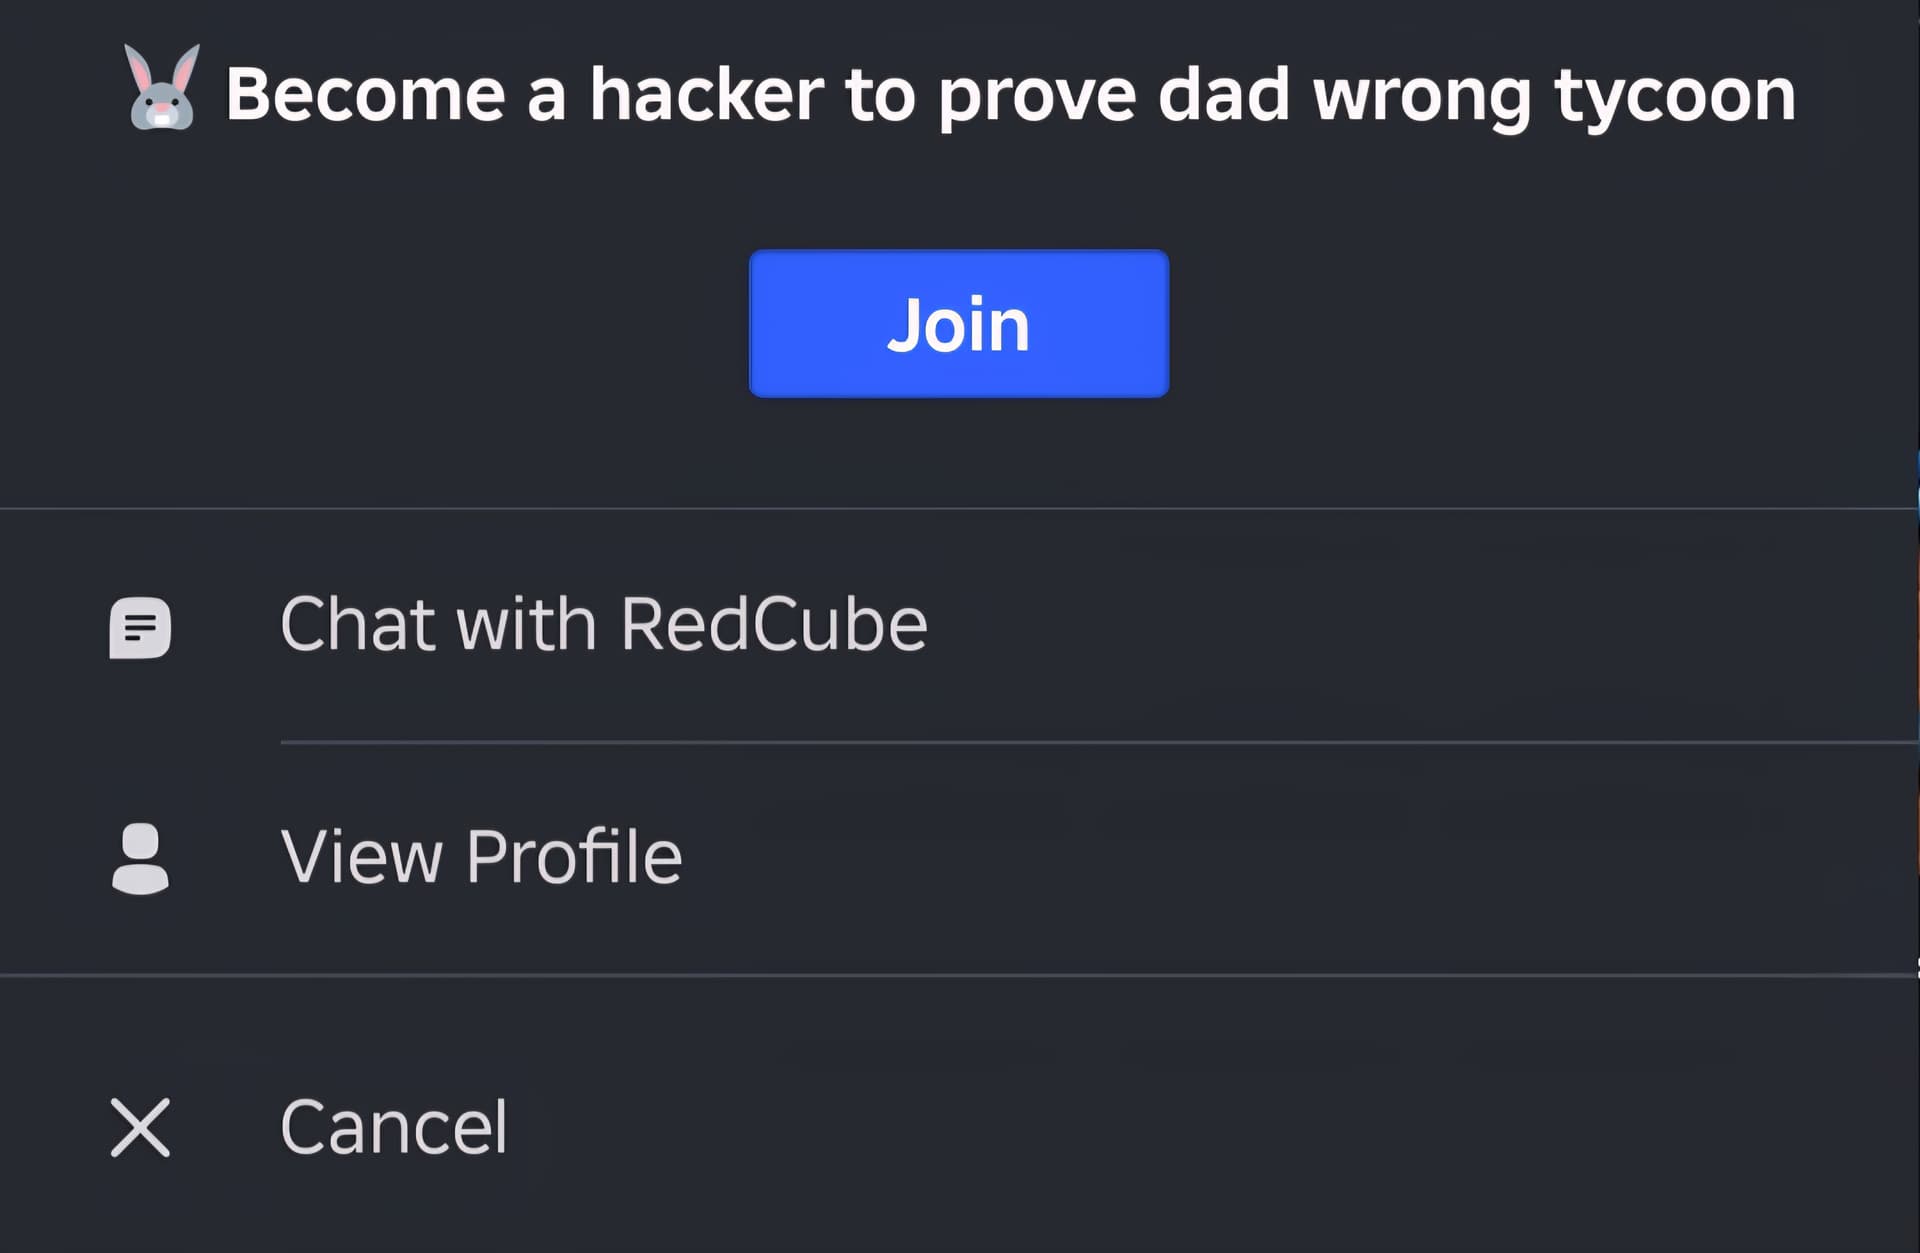1920x1253 pixels.
Task: Click the Profile word in View Profile
Action: click(574, 857)
